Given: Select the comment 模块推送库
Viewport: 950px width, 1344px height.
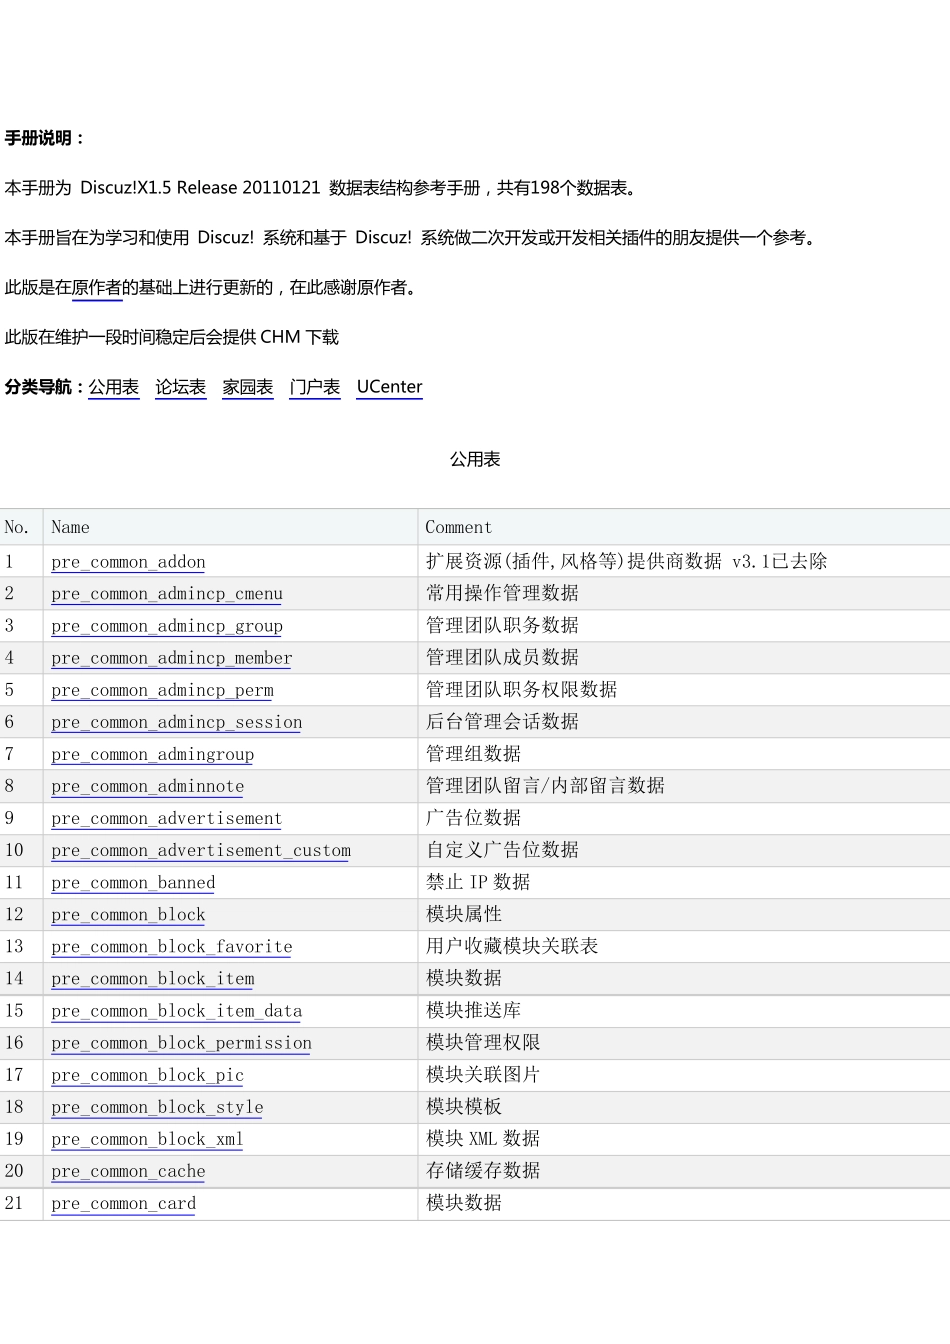Looking at the screenshot, I should pyautogui.click(x=473, y=1010).
